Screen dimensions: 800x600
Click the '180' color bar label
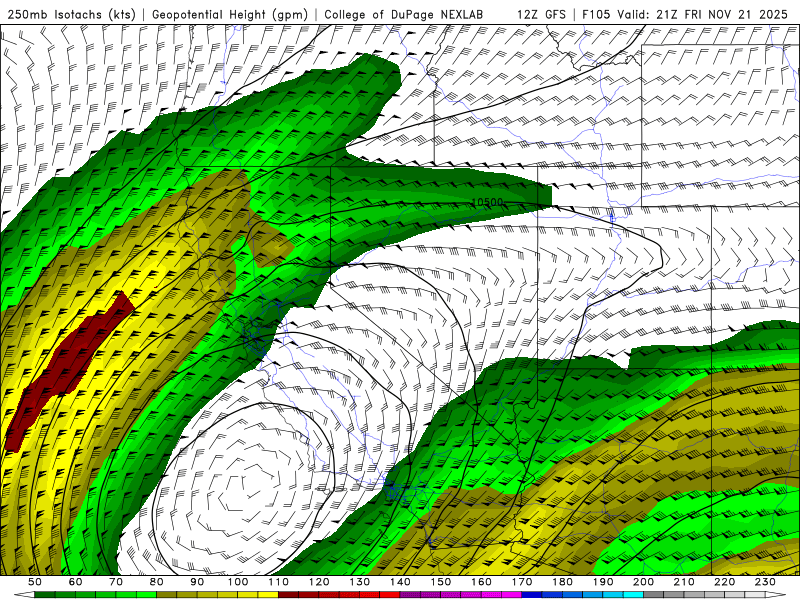point(562,582)
